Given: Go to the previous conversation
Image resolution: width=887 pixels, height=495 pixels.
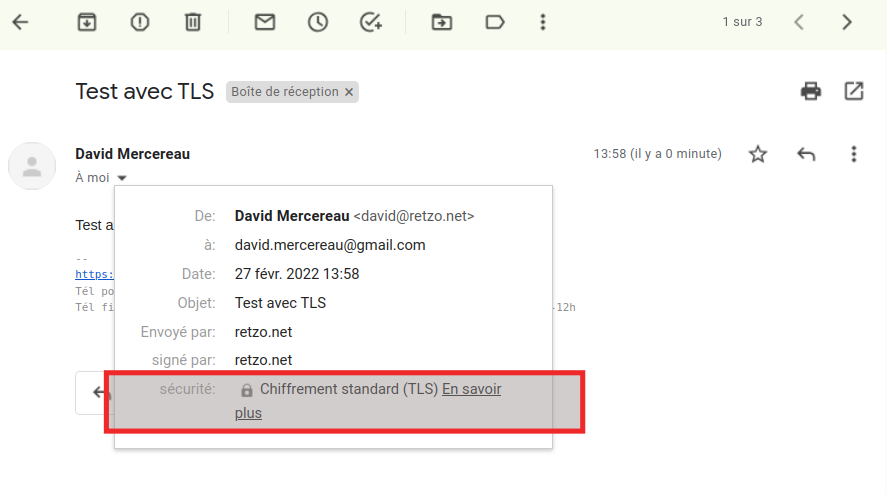Looking at the screenshot, I should [799, 22].
